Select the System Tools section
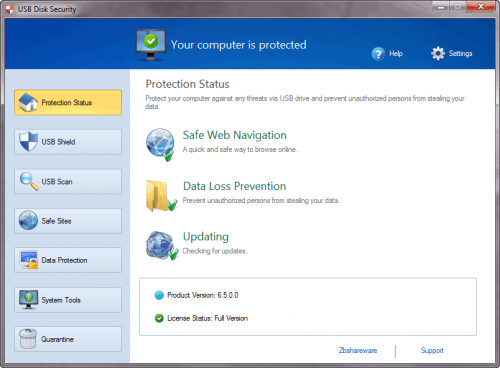The height and width of the screenshot is (368, 500). [68, 300]
